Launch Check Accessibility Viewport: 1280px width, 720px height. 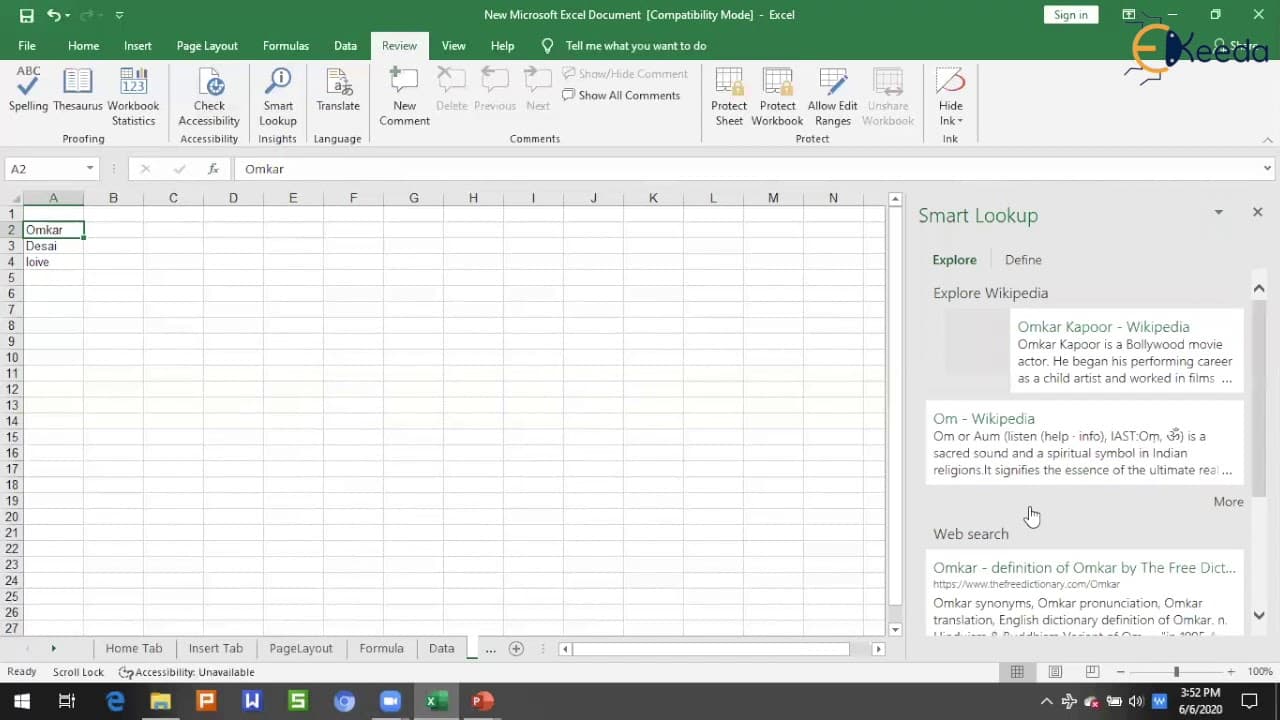[209, 96]
